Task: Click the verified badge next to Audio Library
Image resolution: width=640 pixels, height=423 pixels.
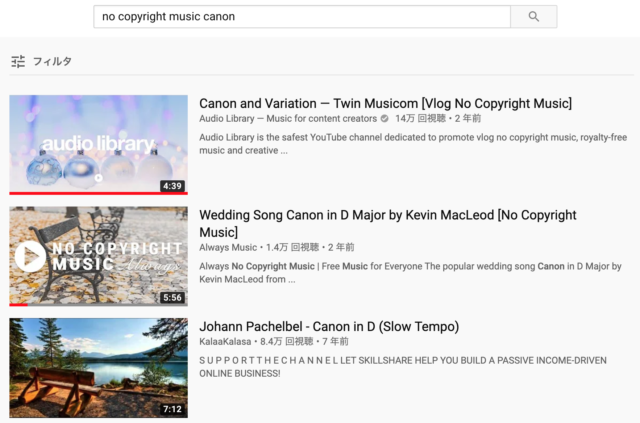Action: tap(384, 119)
